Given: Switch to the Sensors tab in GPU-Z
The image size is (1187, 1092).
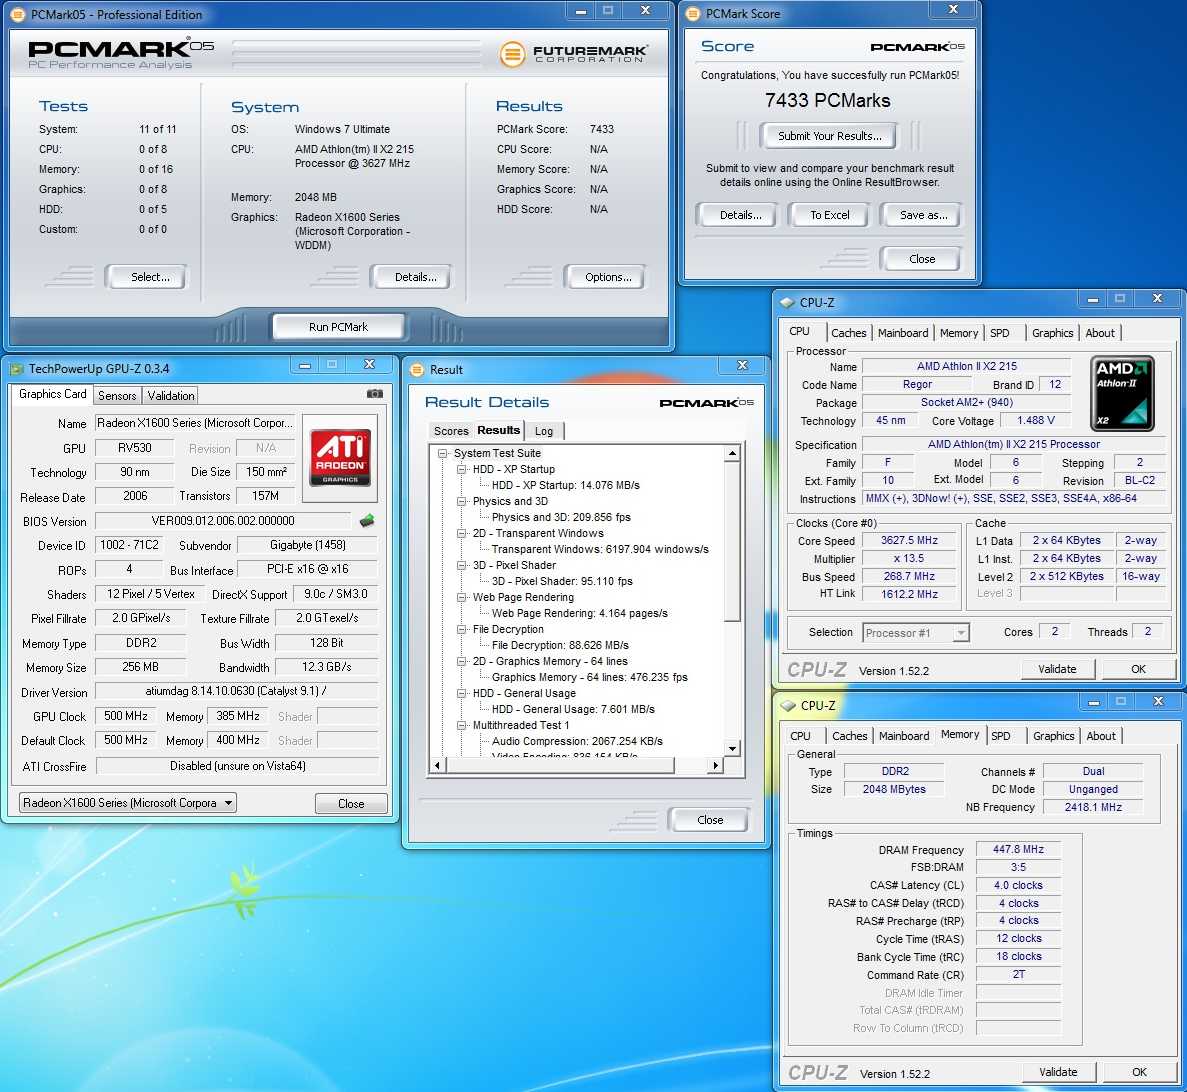Looking at the screenshot, I should coord(117,396).
